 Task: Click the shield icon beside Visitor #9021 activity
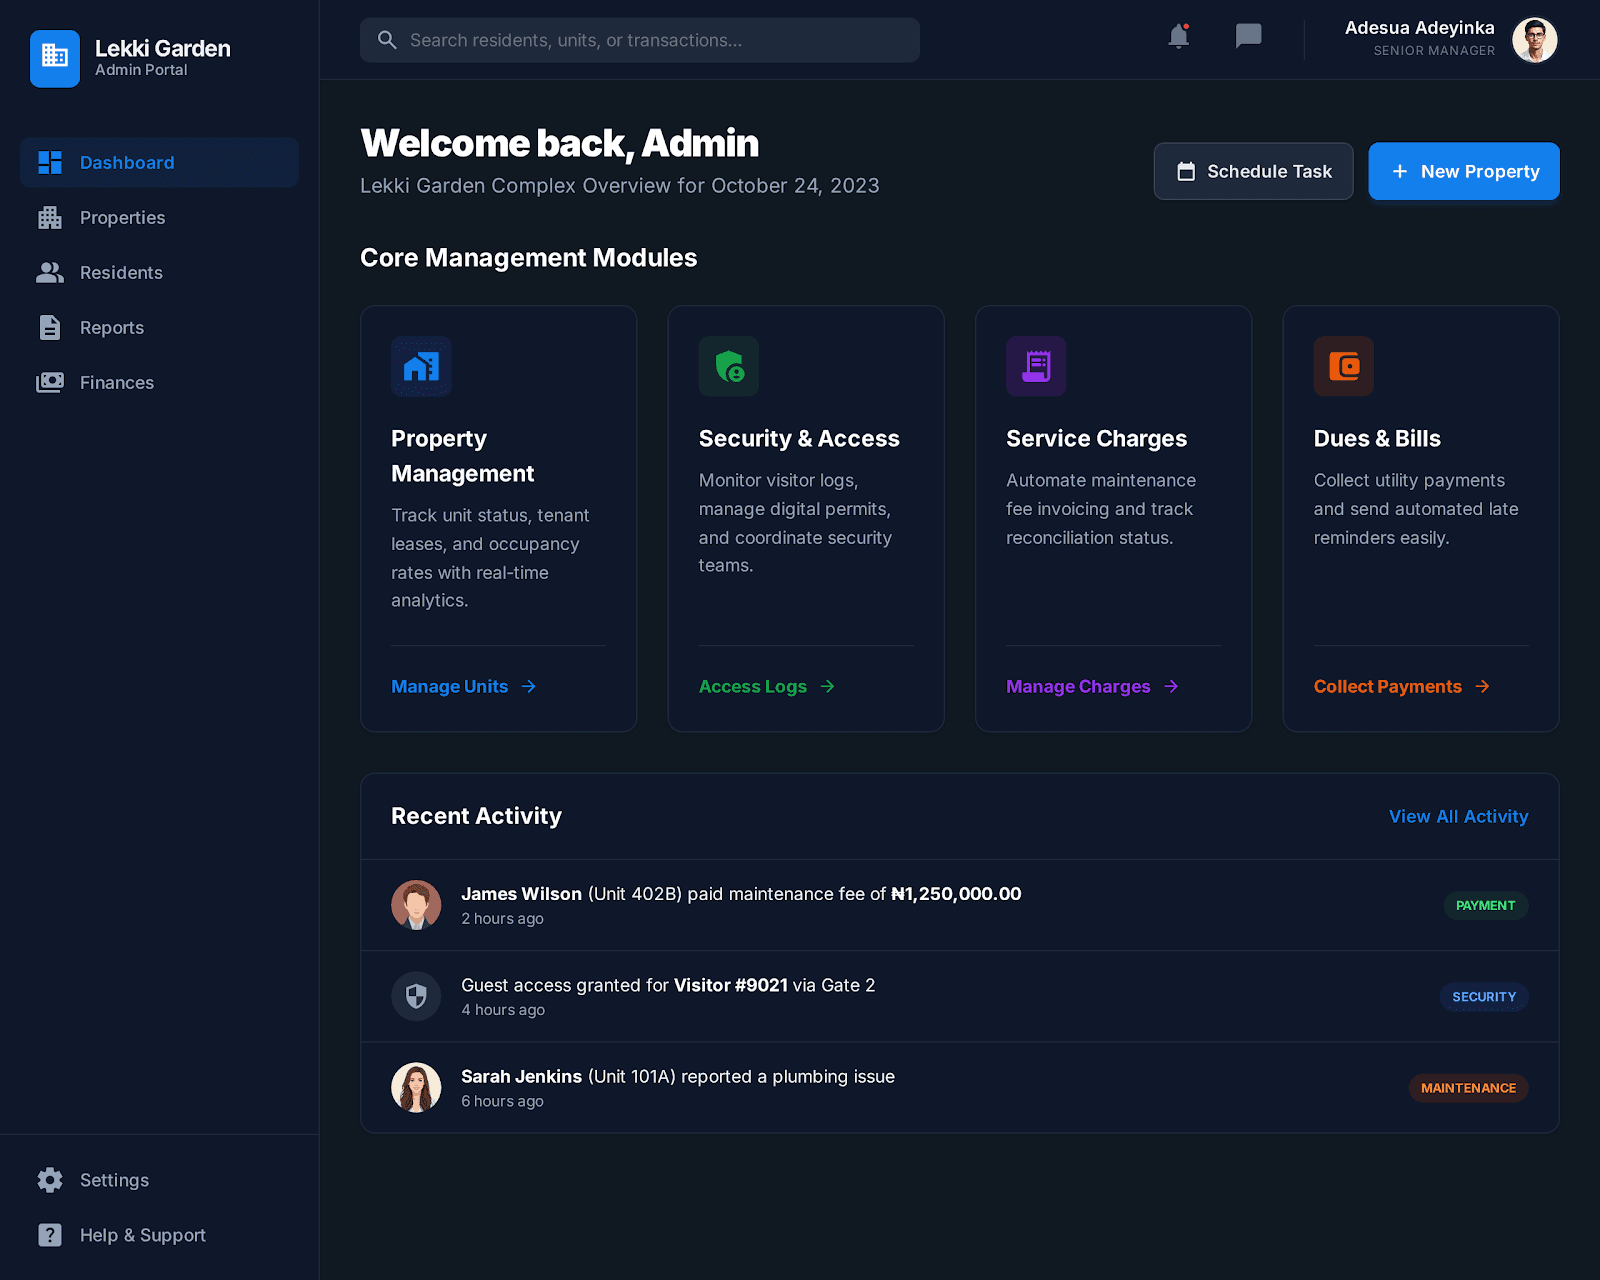pos(416,996)
